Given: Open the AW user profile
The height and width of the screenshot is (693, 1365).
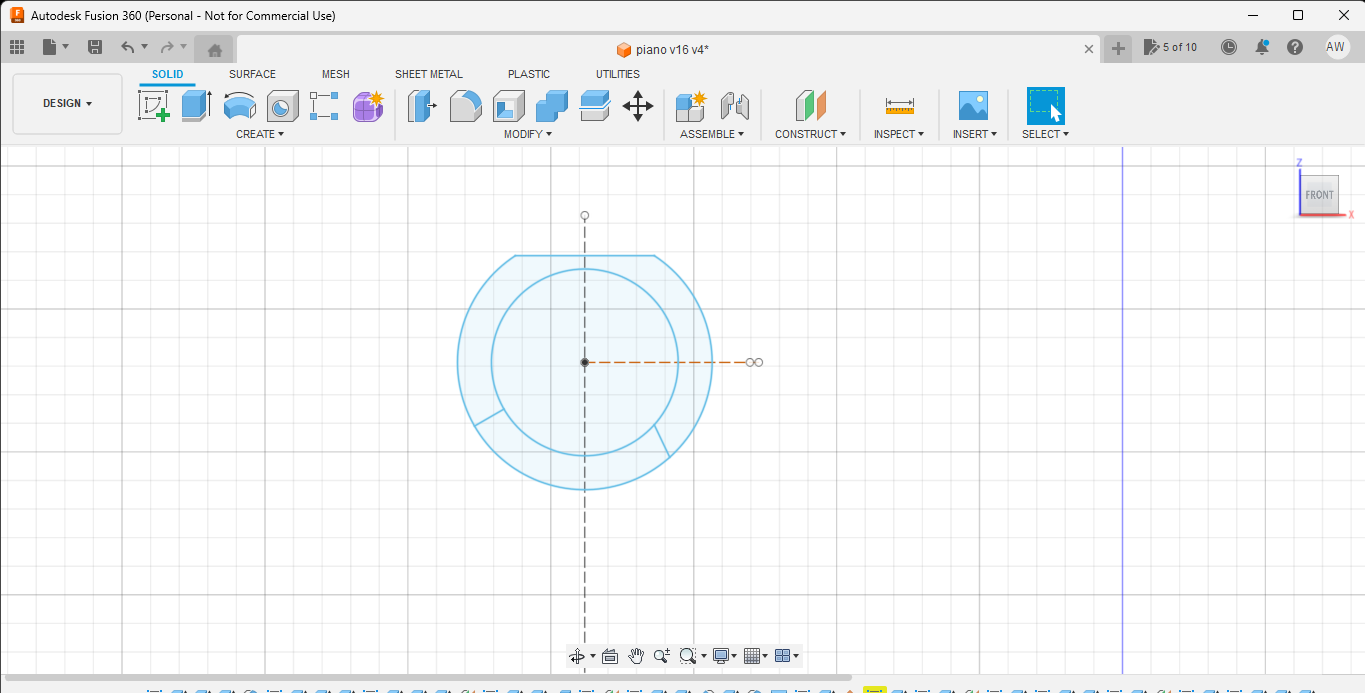Looking at the screenshot, I should tap(1336, 47).
